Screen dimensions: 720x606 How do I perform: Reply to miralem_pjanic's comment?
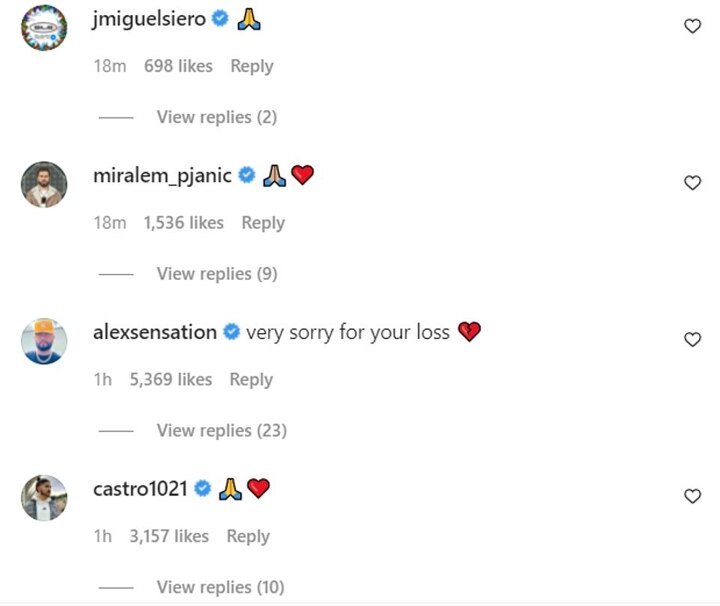point(263,223)
